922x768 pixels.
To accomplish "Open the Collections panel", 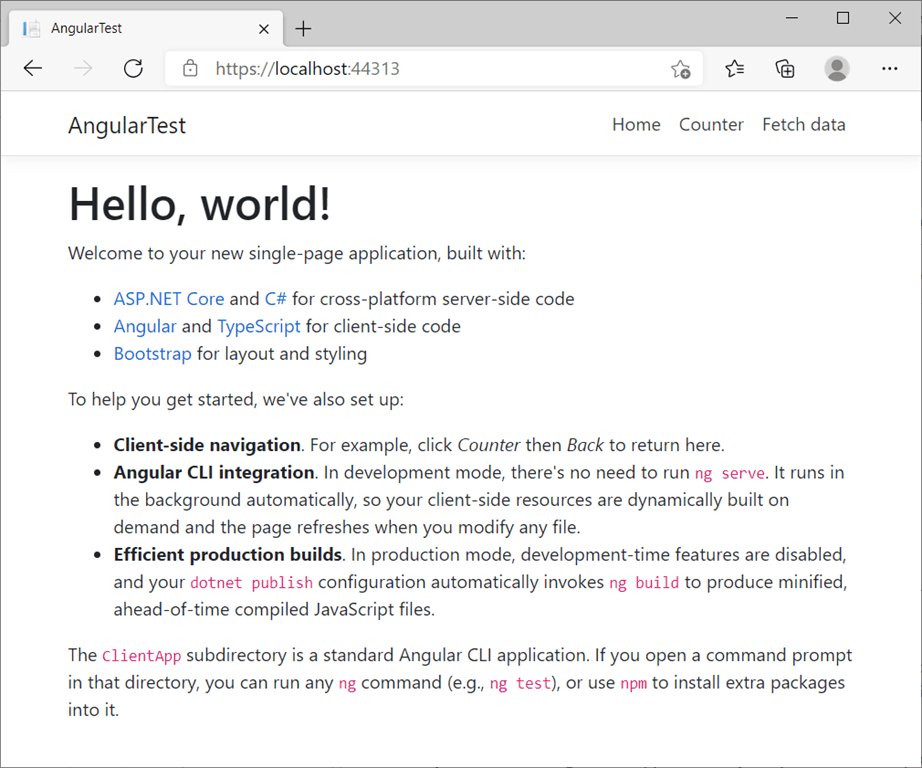I will (x=785, y=68).
